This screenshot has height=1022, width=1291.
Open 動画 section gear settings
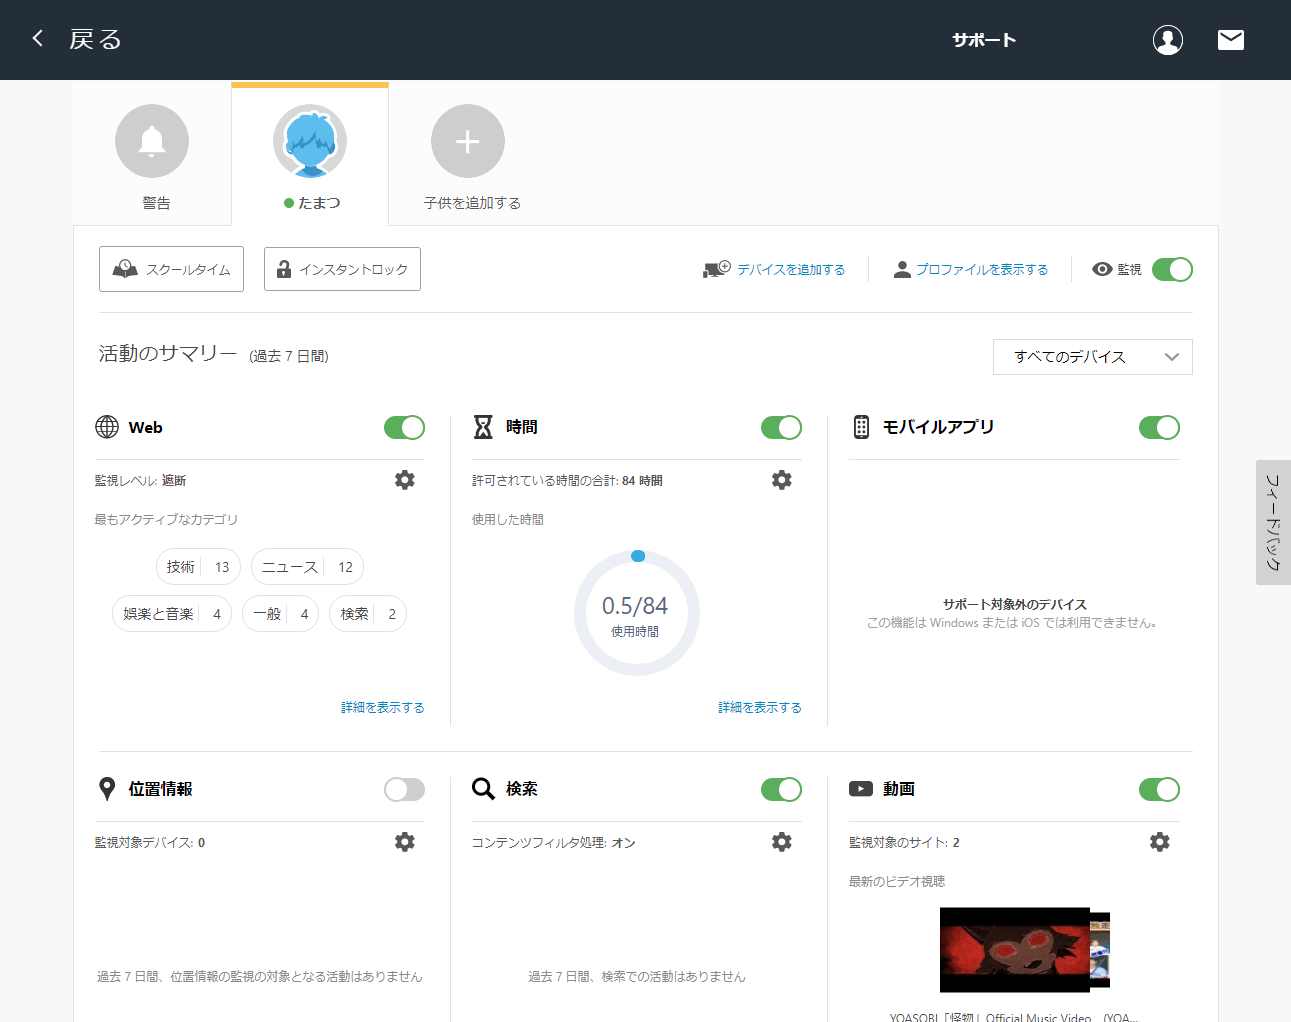coord(1160,842)
